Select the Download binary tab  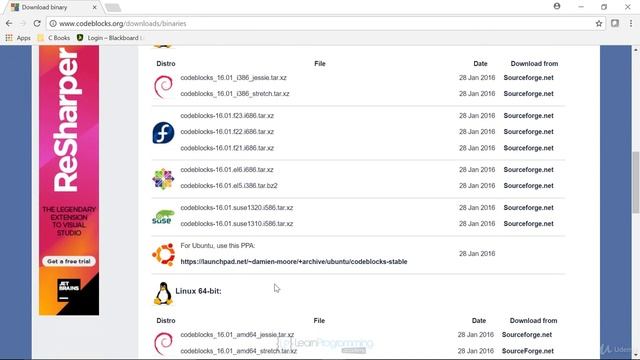[54, 7]
